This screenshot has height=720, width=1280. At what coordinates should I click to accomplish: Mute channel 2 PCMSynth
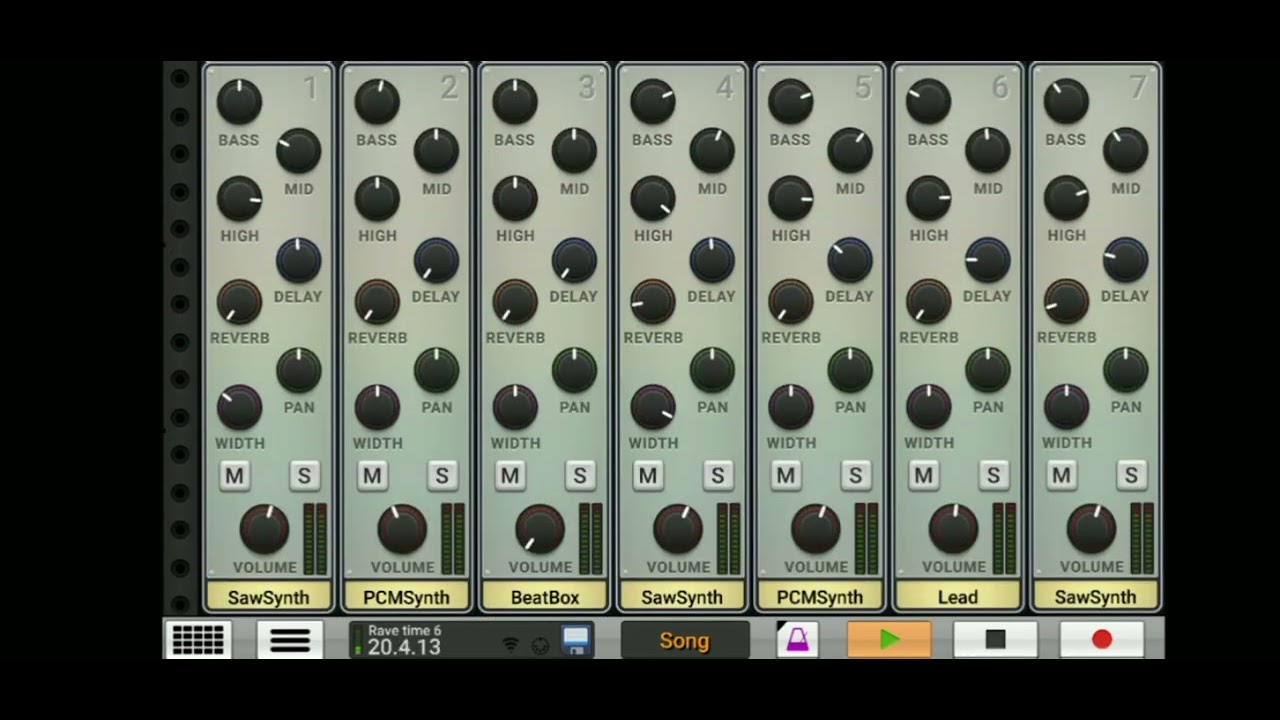373,476
